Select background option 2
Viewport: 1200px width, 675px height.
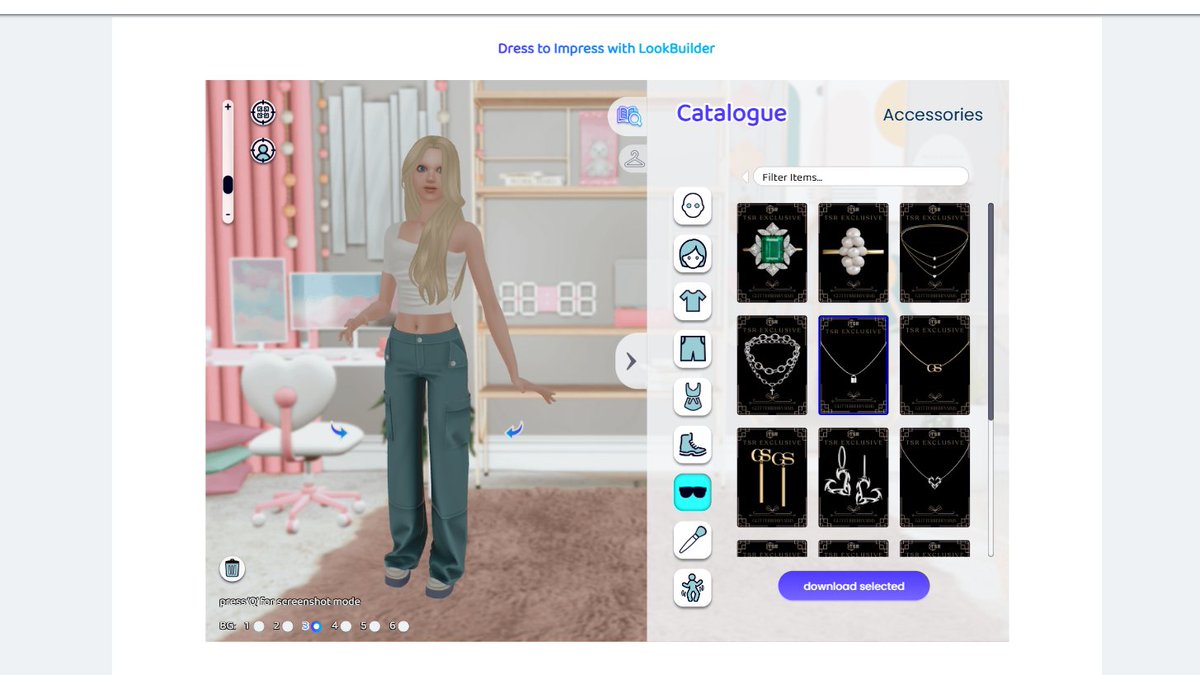pos(288,626)
